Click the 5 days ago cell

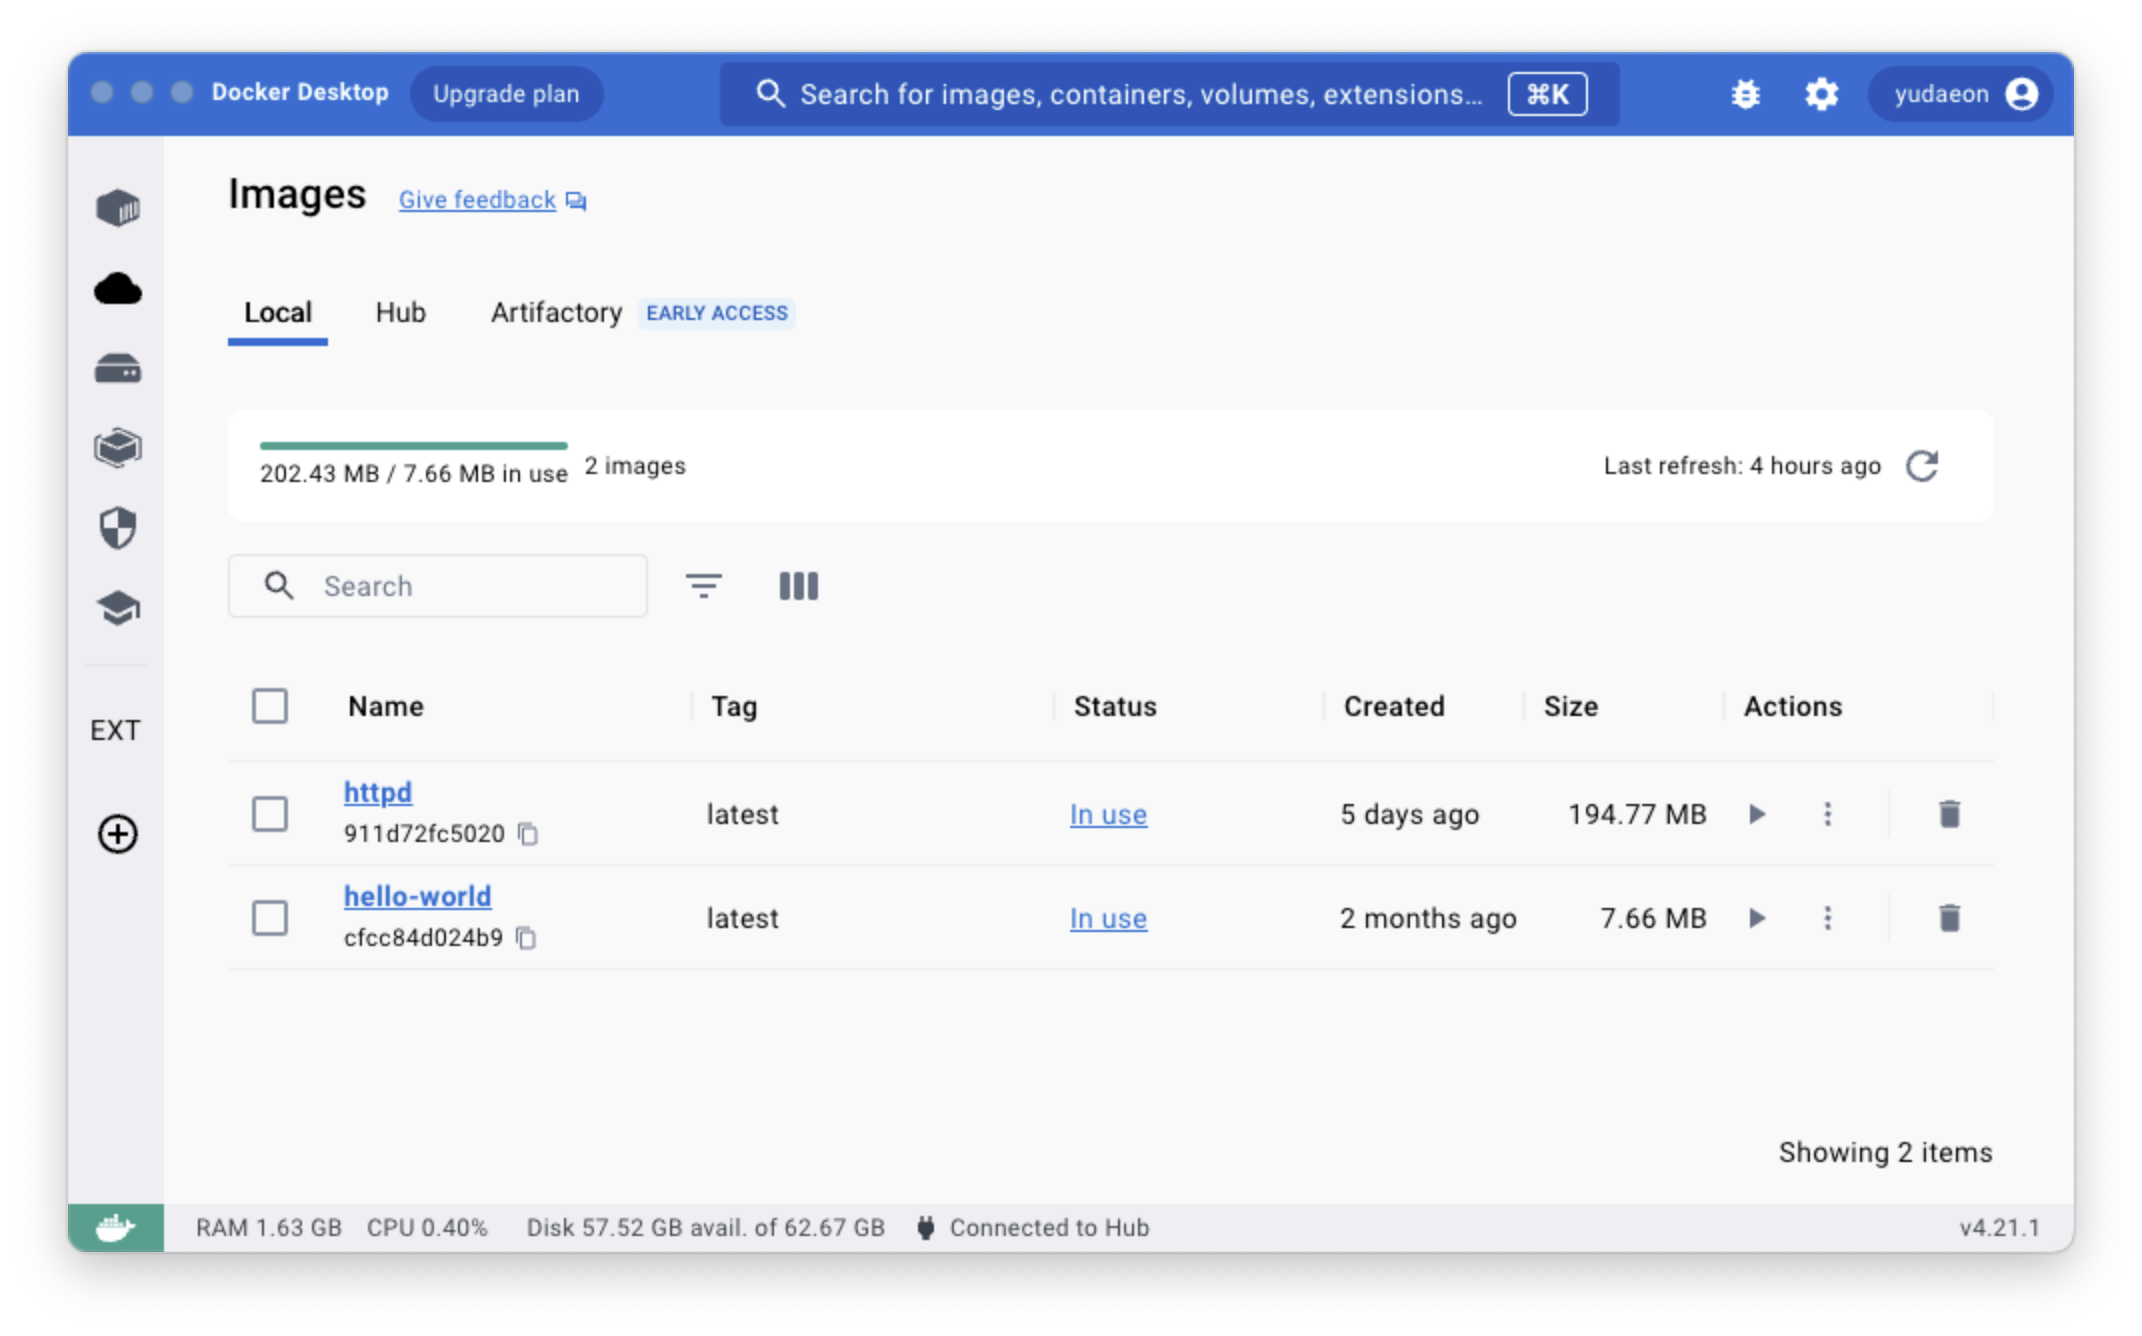click(x=1409, y=815)
